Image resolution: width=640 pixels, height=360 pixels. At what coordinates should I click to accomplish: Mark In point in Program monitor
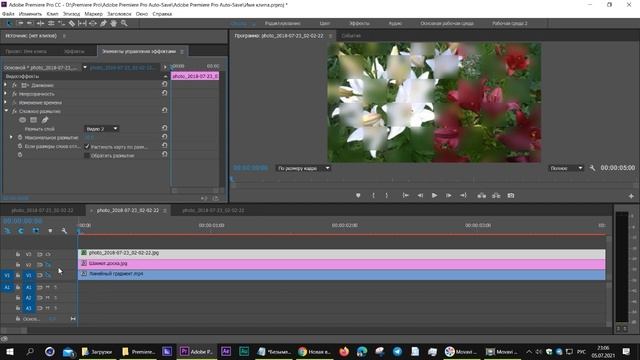pyautogui.click(x=373, y=196)
